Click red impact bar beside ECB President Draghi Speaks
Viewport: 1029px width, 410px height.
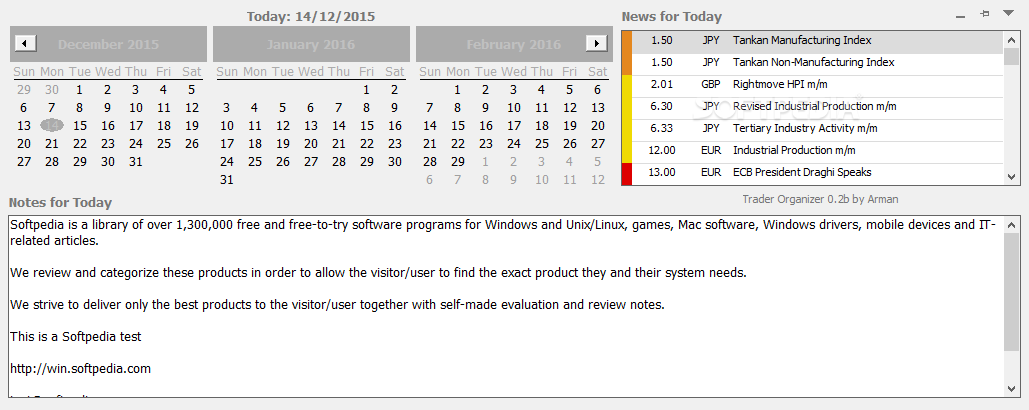point(627,173)
